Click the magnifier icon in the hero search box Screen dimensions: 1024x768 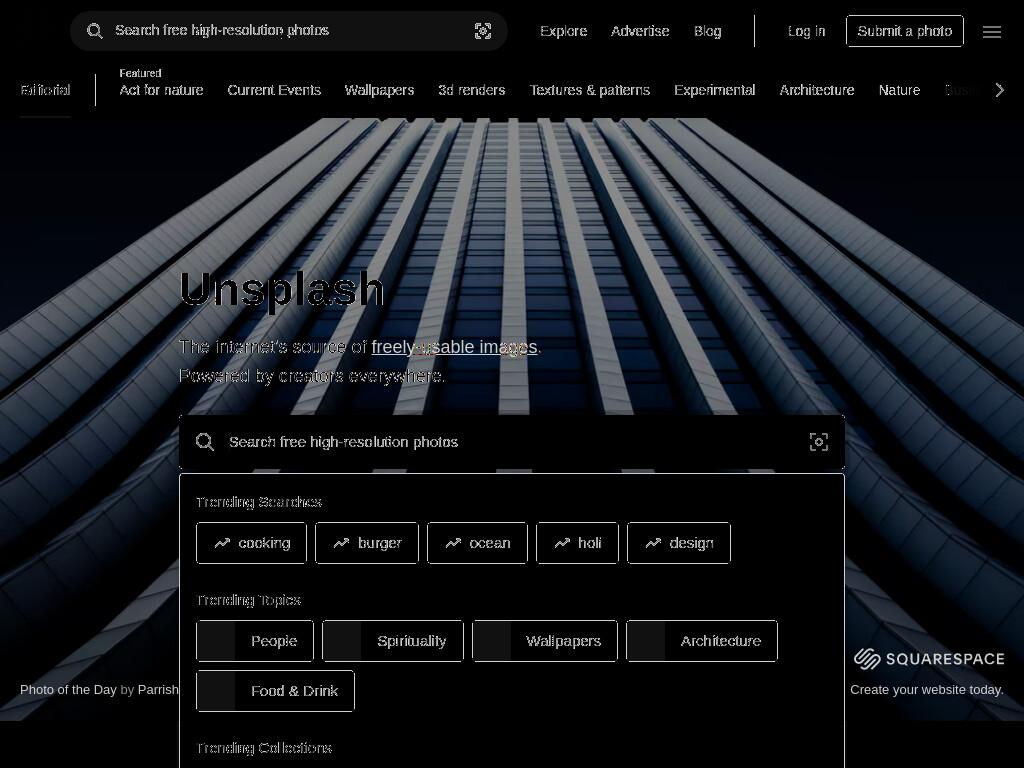click(x=205, y=442)
